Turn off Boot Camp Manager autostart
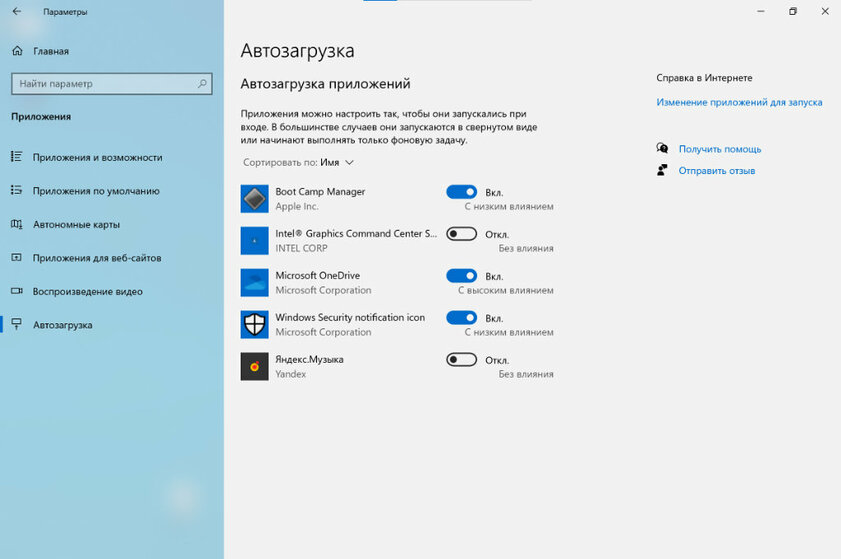841x559 pixels. coord(461,192)
